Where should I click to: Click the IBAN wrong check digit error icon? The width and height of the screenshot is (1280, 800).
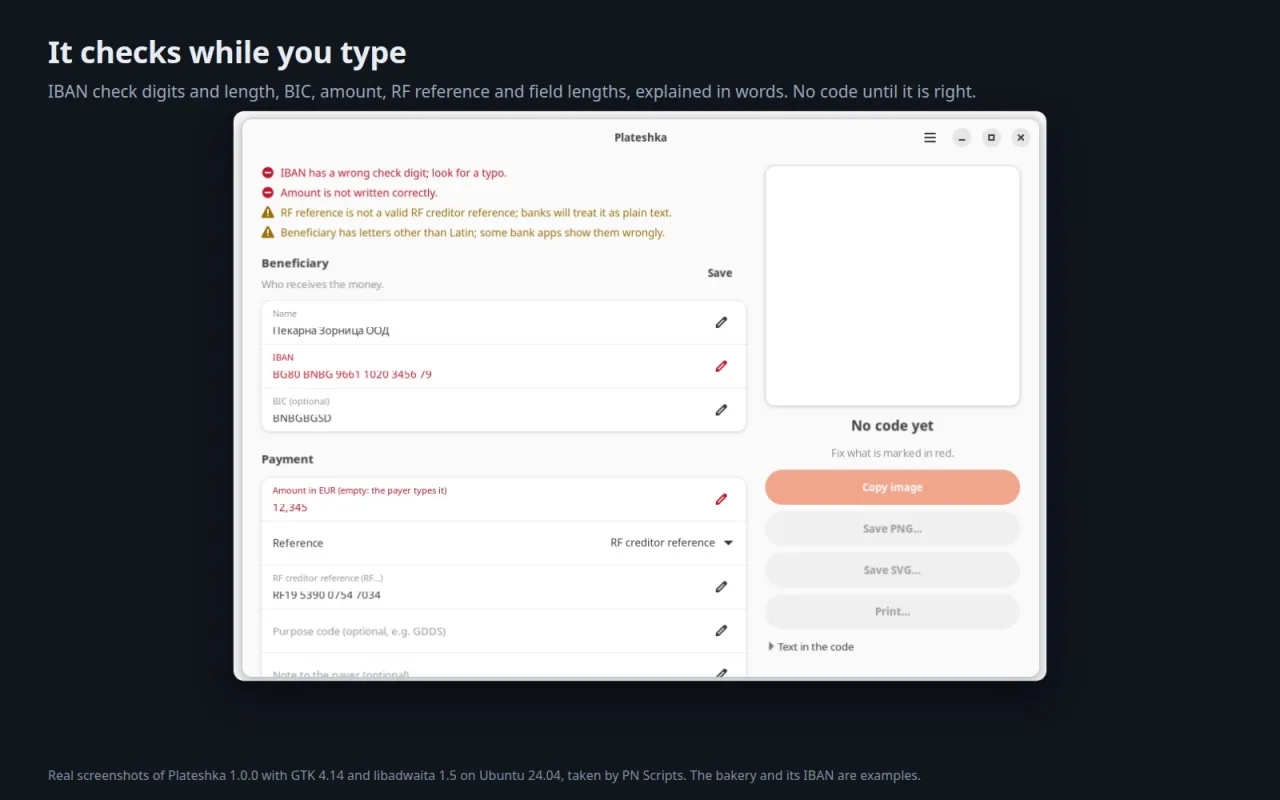pyautogui.click(x=268, y=173)
